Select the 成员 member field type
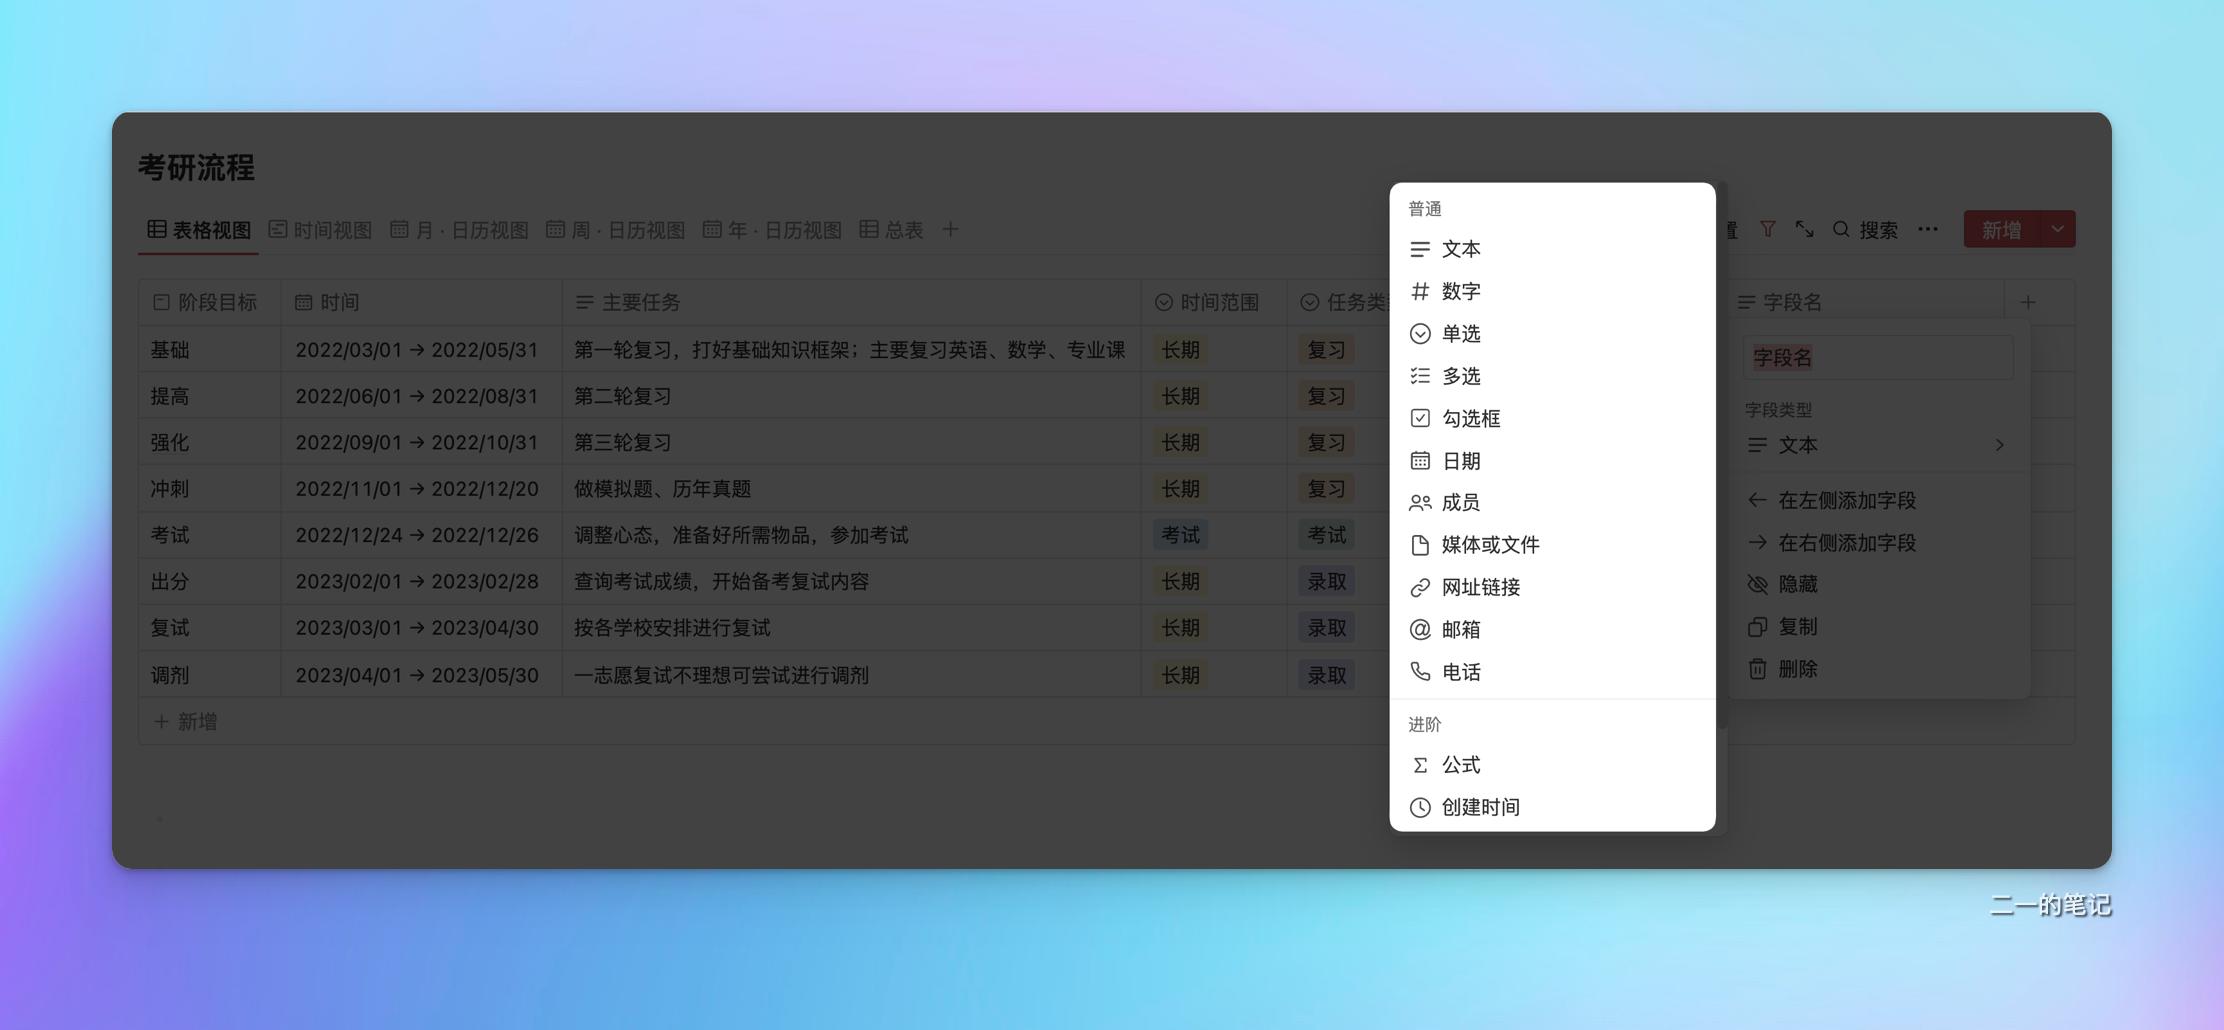Image resolution: width=2224 pixels, height=1030 pixels. [1461, 502]
